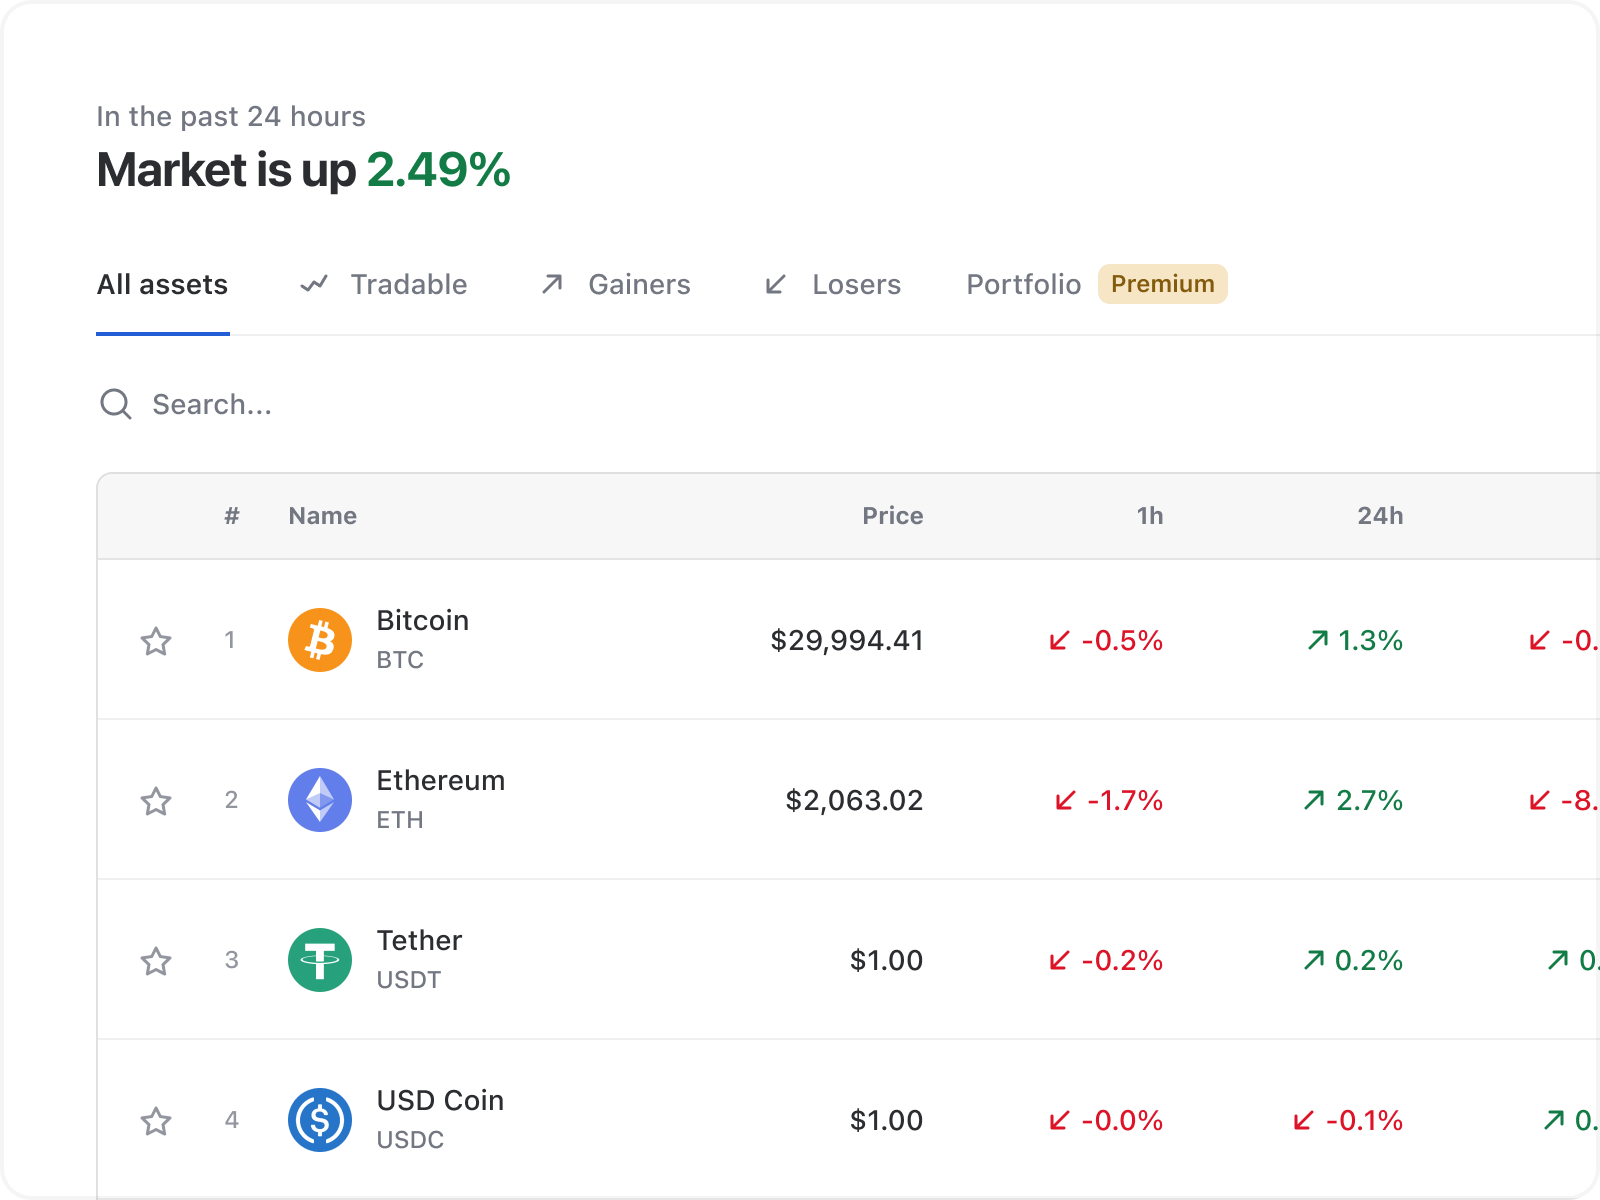Star USD Coin as a favorite

coord(157,1120)
